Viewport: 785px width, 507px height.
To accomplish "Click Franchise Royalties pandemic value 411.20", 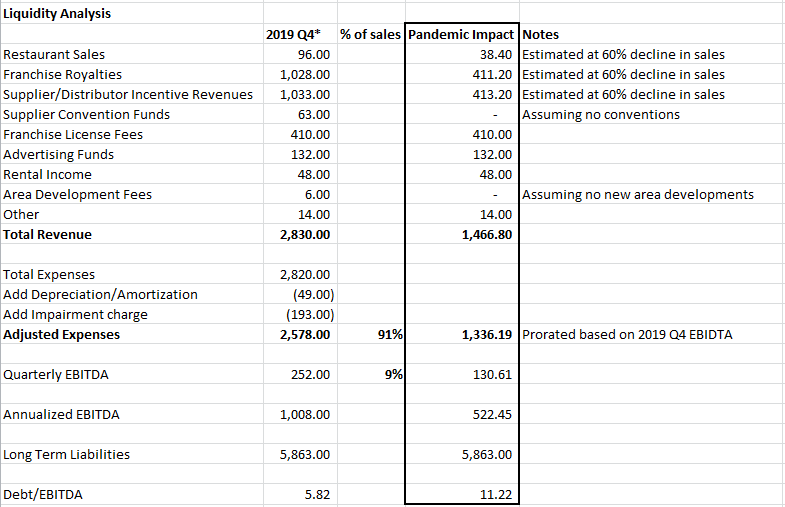I will pyautogui.click(x=462, y=74).
